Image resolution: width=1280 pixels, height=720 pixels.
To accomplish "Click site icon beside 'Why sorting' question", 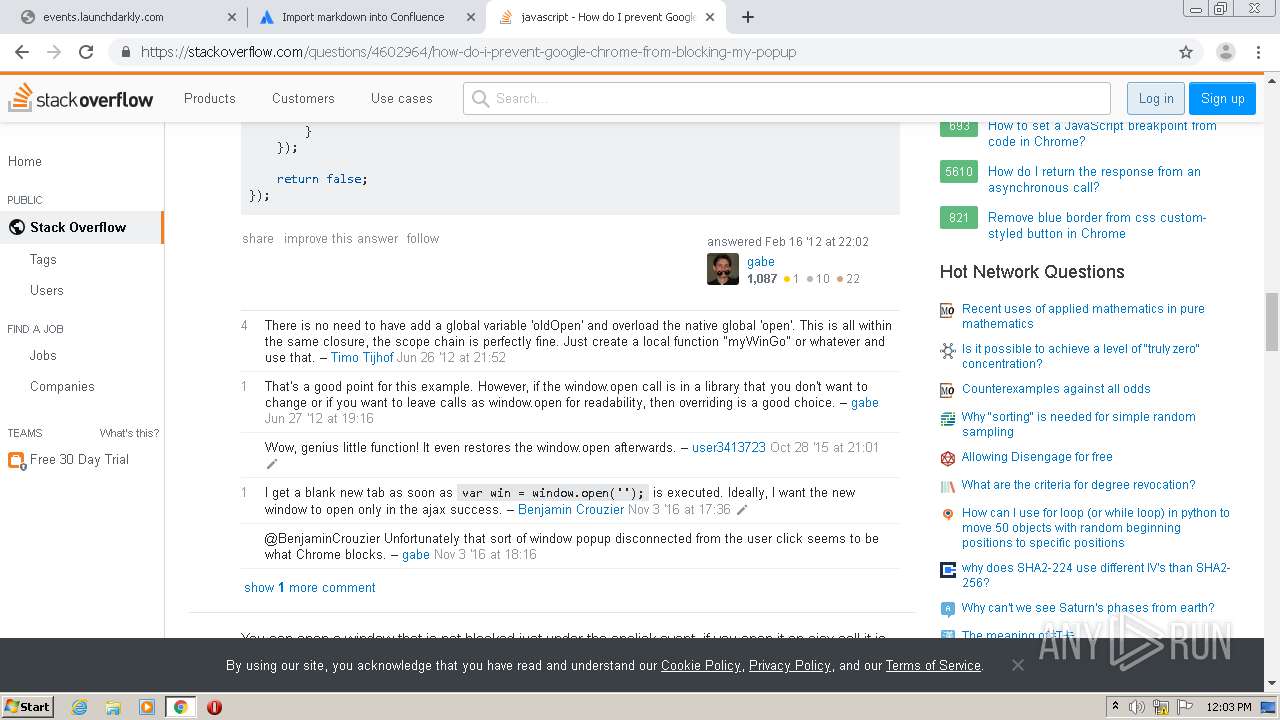I will 947,418.
